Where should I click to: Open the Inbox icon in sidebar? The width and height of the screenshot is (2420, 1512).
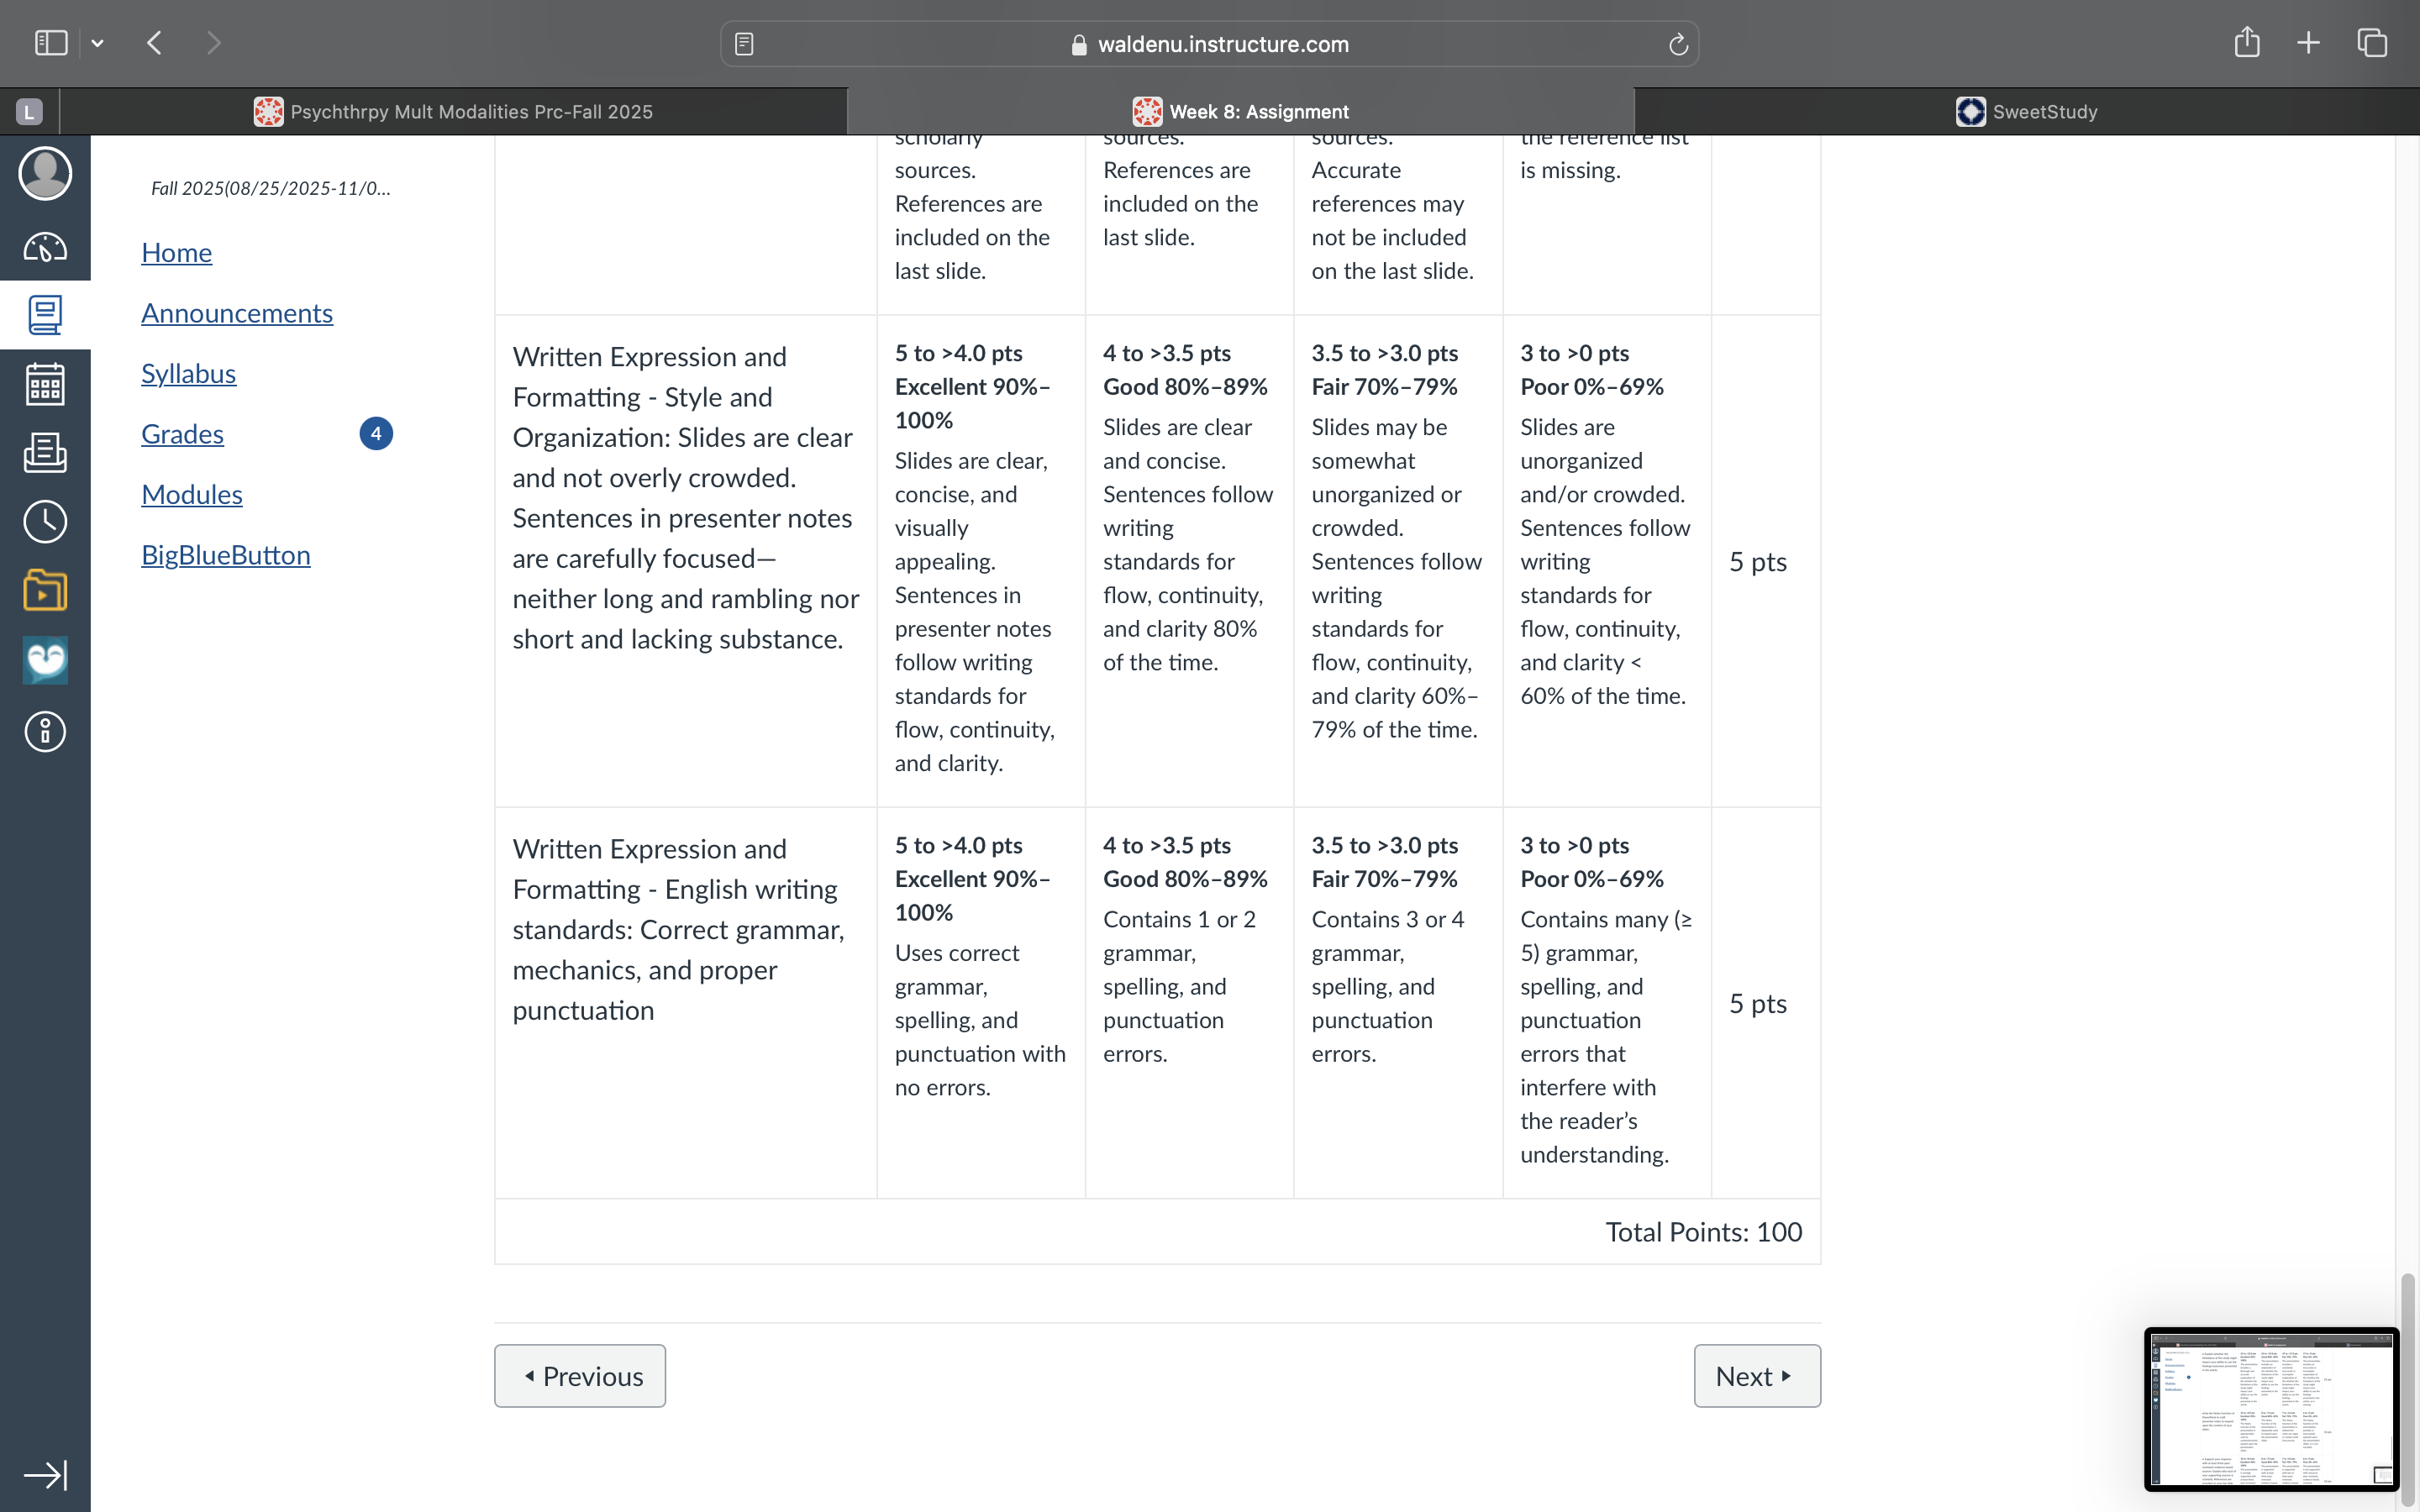45,453
